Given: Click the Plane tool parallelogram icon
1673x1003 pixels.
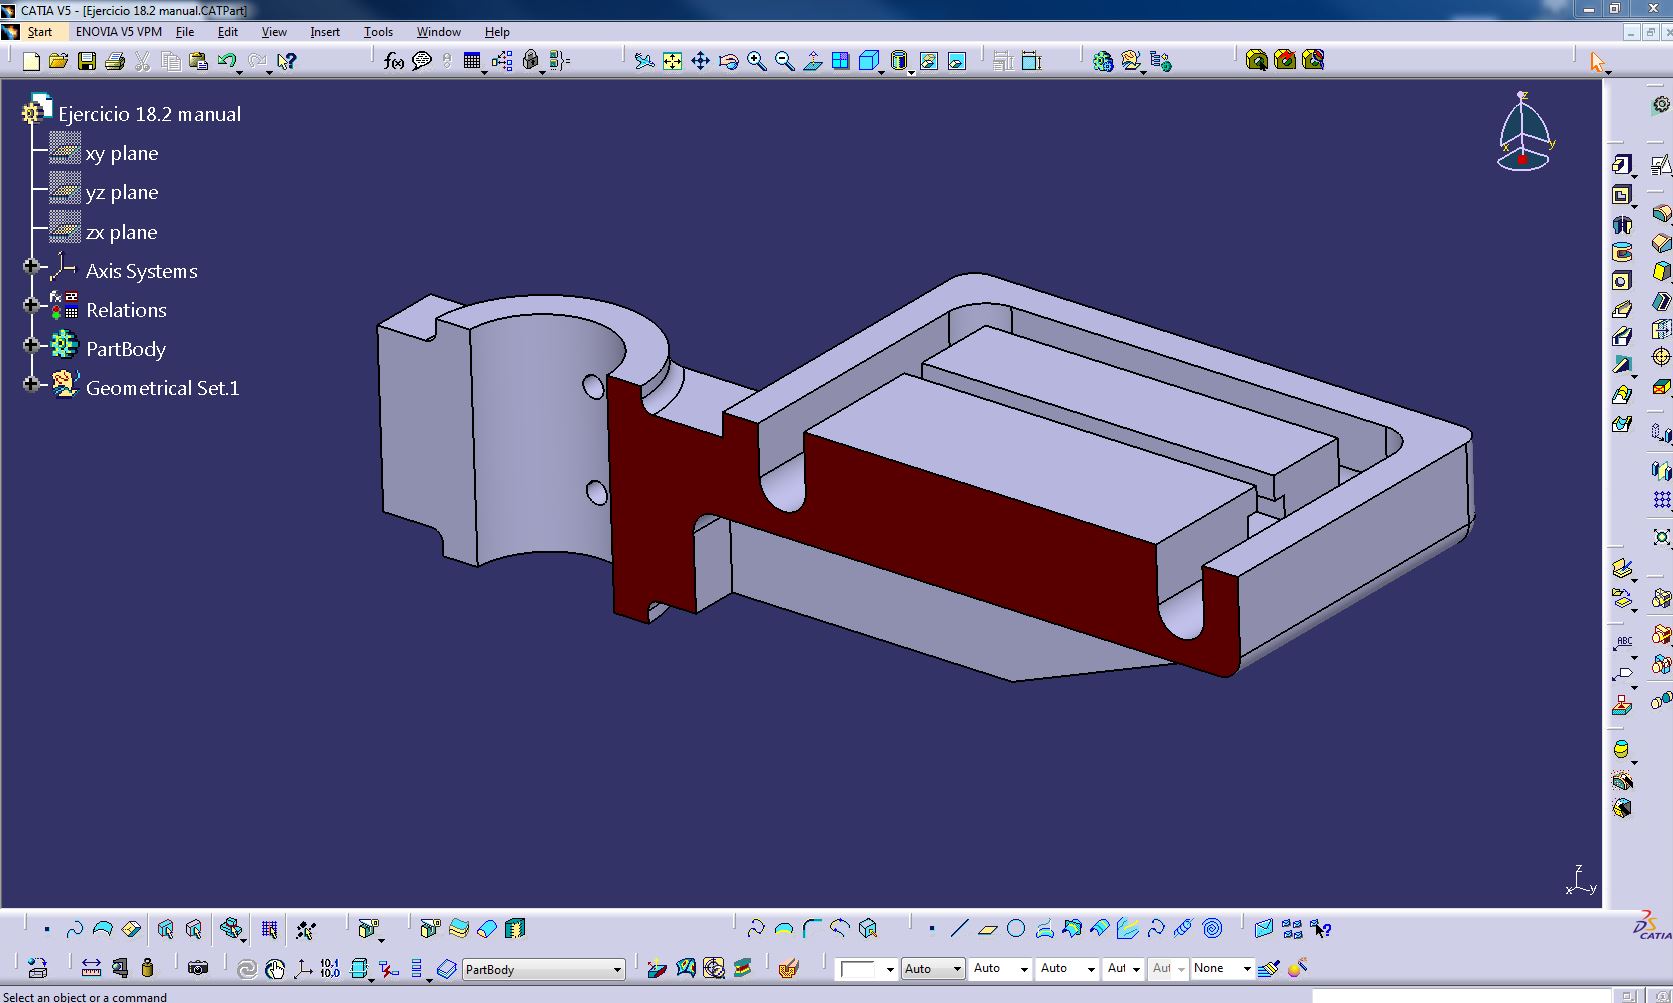Looking at the screenshot, I should click(x=987, y=928).
